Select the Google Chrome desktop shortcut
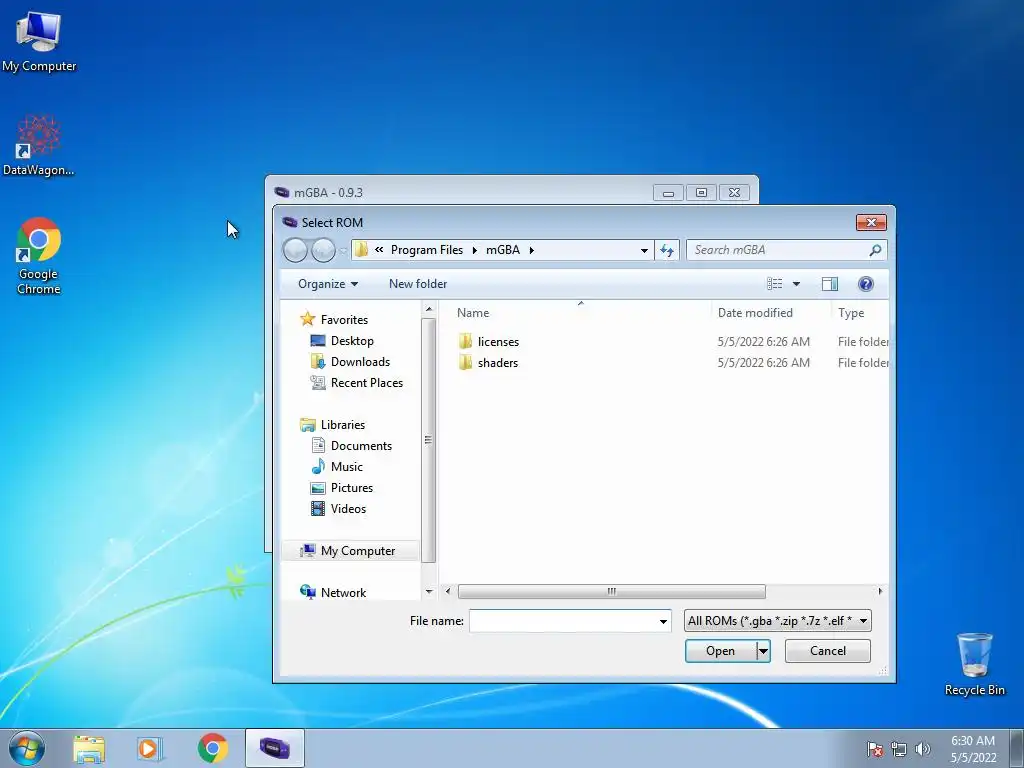This screenshot has width=1024, height=768. point(39,256)
